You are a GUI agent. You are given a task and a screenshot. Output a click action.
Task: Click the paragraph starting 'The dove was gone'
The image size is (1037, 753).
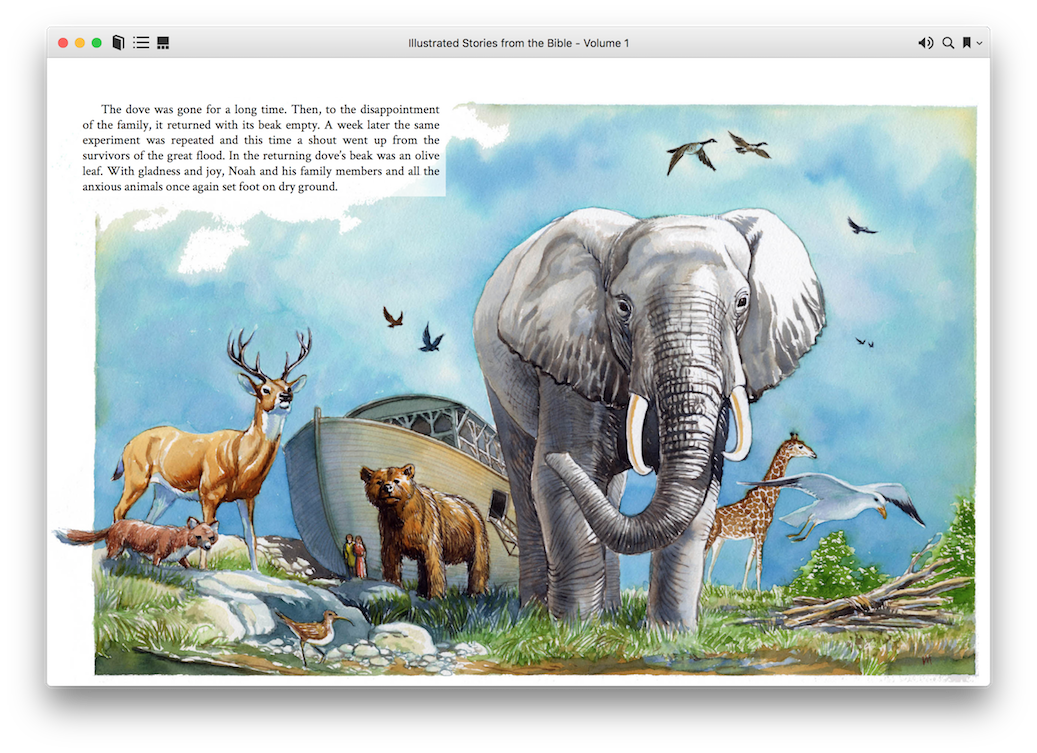click(x=261, y=148)
